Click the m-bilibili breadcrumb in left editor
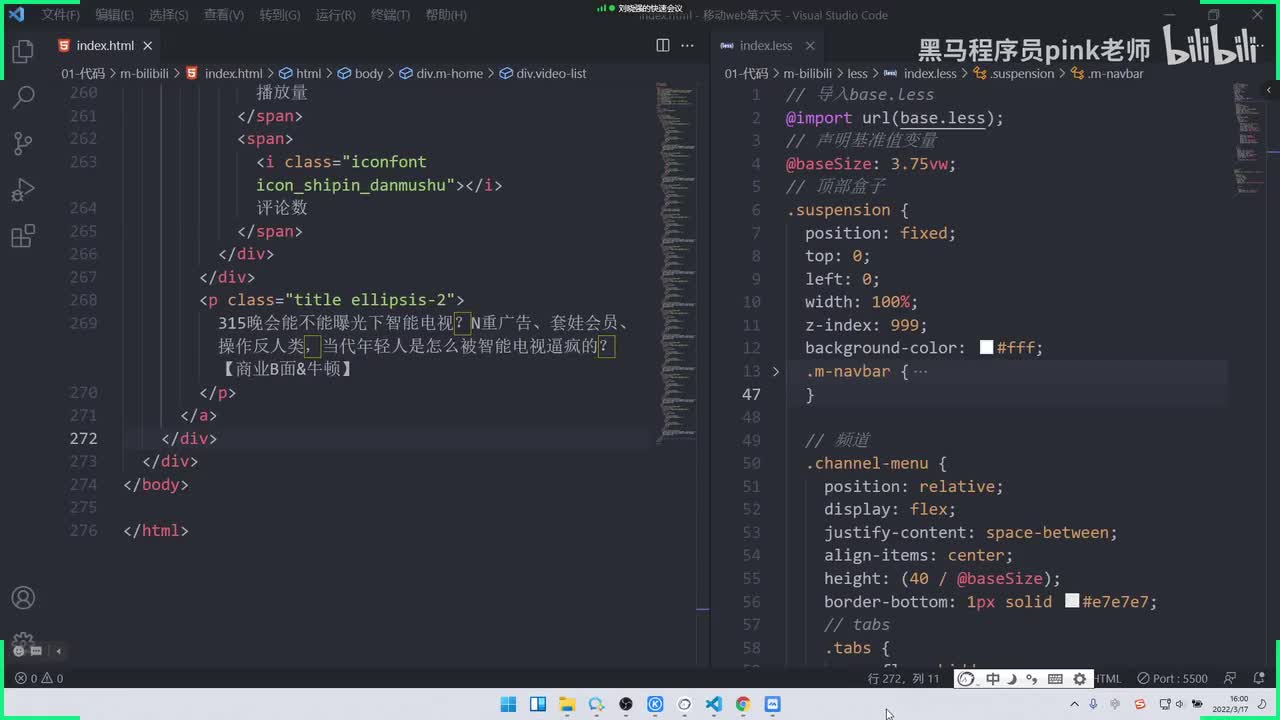 click(x=144, y=74)
